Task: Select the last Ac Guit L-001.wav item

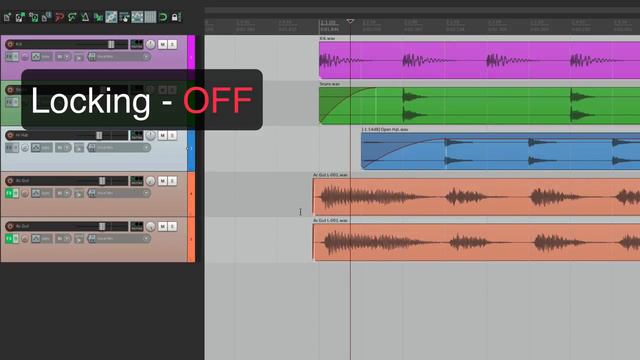Action: tap(476, 242)
